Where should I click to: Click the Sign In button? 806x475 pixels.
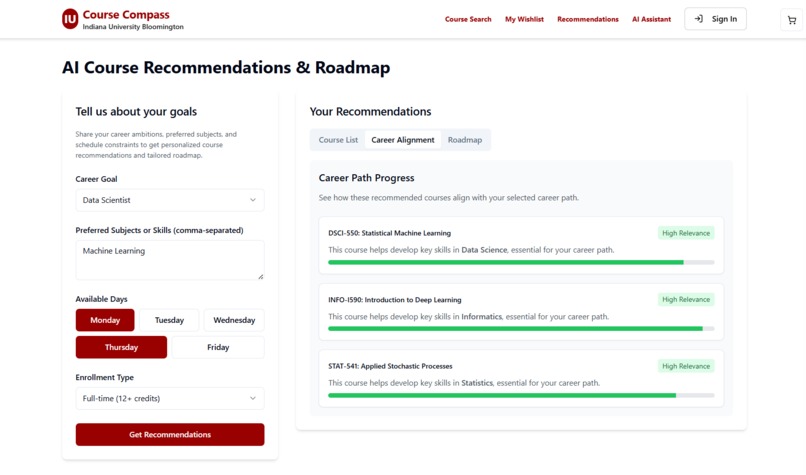click(x=715, y=19)
